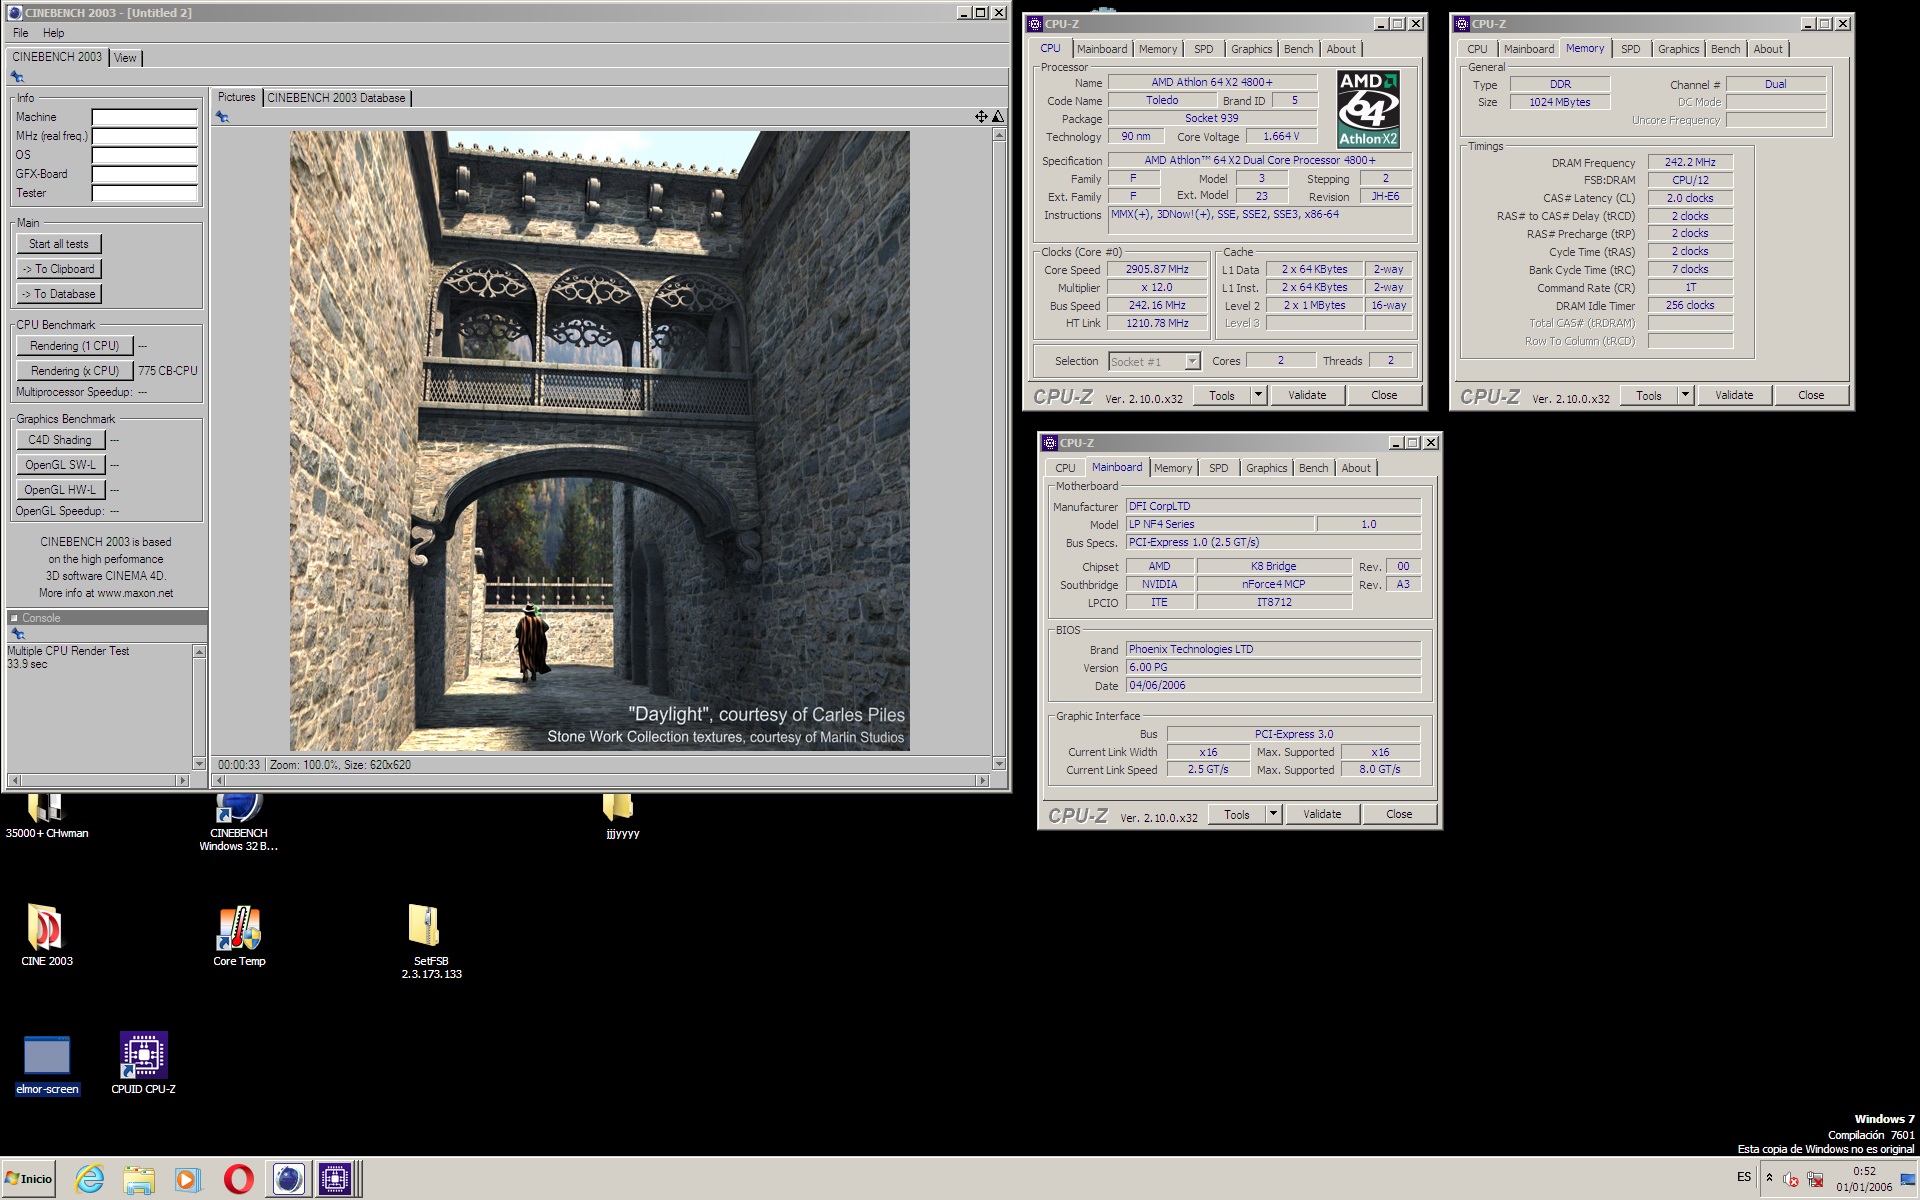Select the Core Temp desktop shortcut
This screenshot has height=1200, width=1920.
pos(239,935)
